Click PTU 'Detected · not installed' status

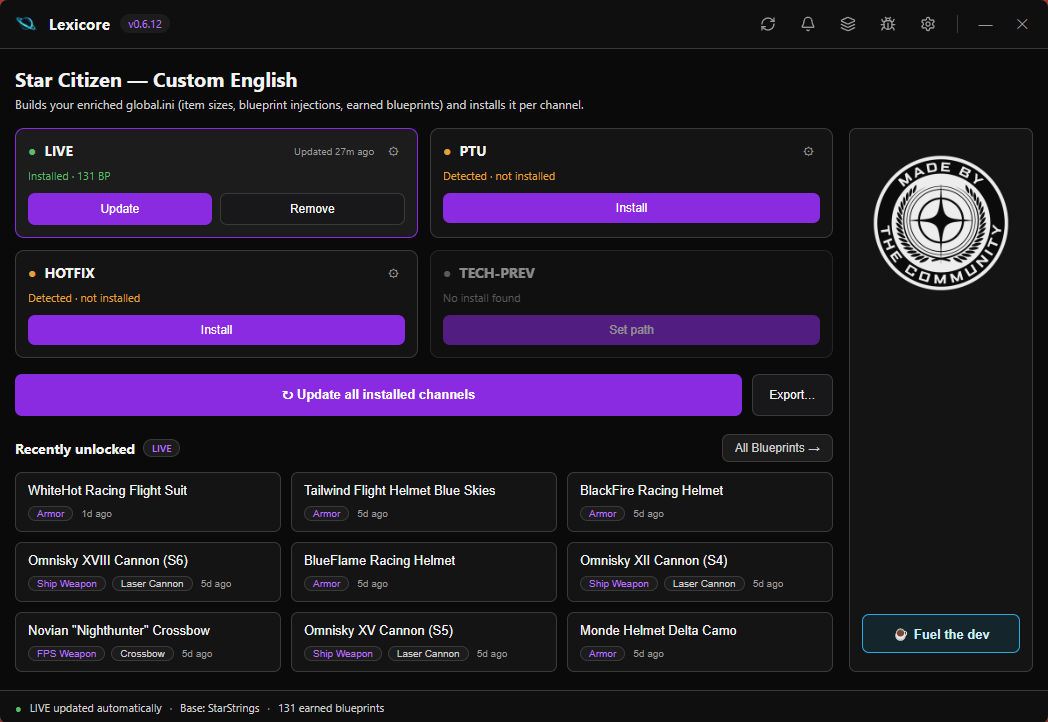tap(499, 176)
